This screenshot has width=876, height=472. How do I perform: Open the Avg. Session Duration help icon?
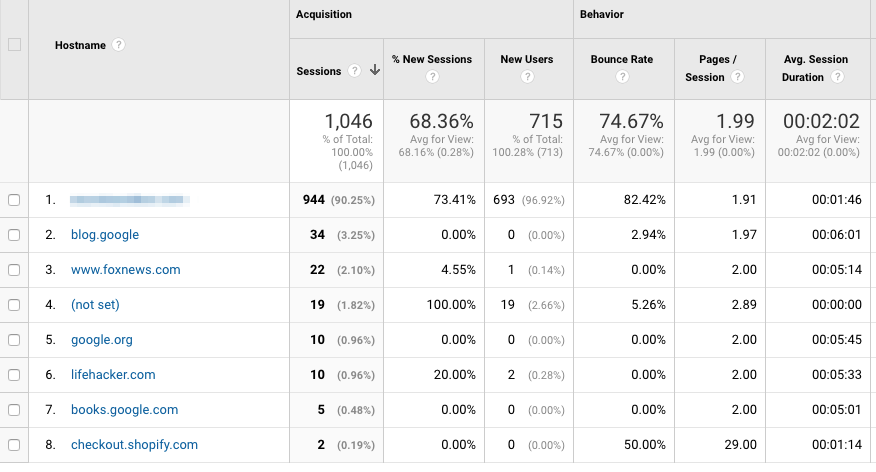[x=837, y=77]
